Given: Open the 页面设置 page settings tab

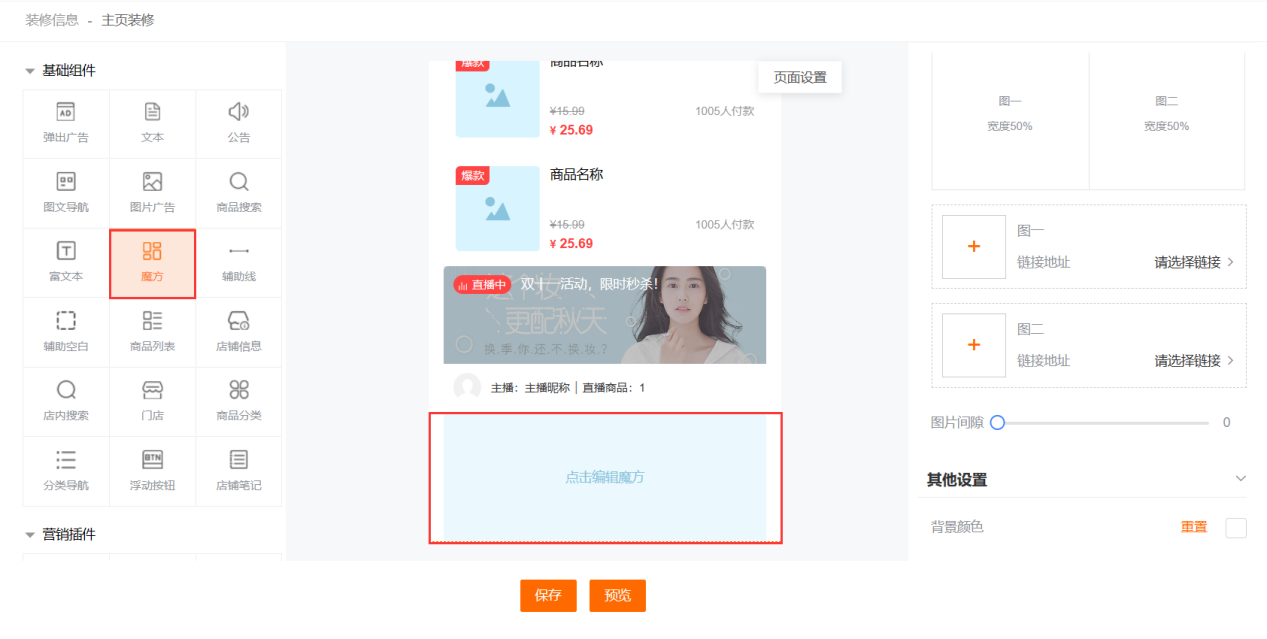Looking at the screenshot, I should coord(800,77).
